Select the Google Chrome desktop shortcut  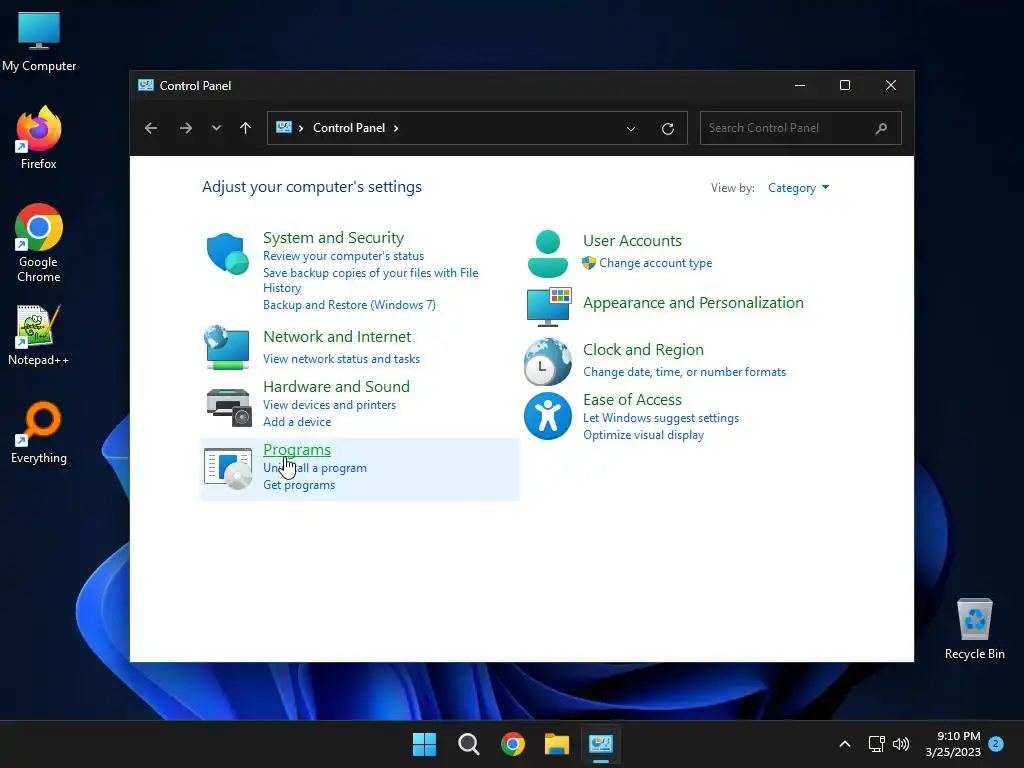tap(39, 243)
